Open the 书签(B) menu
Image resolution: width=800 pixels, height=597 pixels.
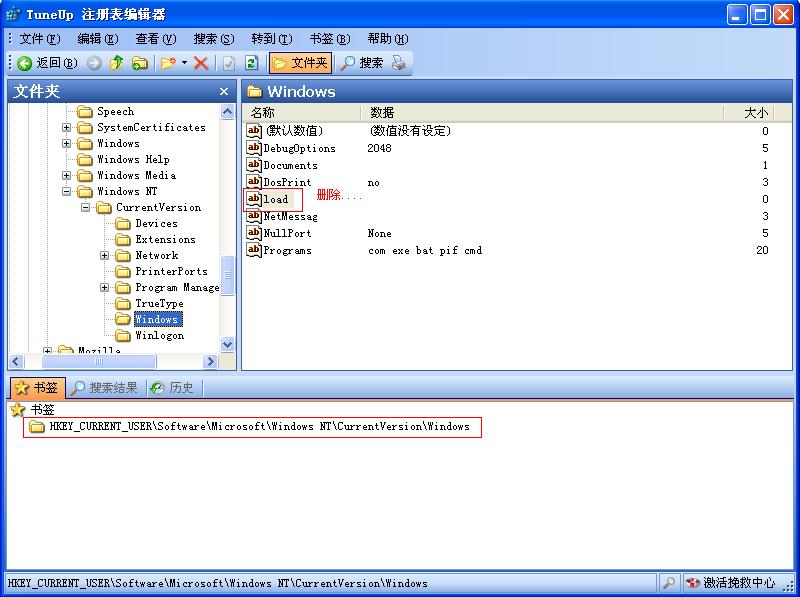point(330,39)
